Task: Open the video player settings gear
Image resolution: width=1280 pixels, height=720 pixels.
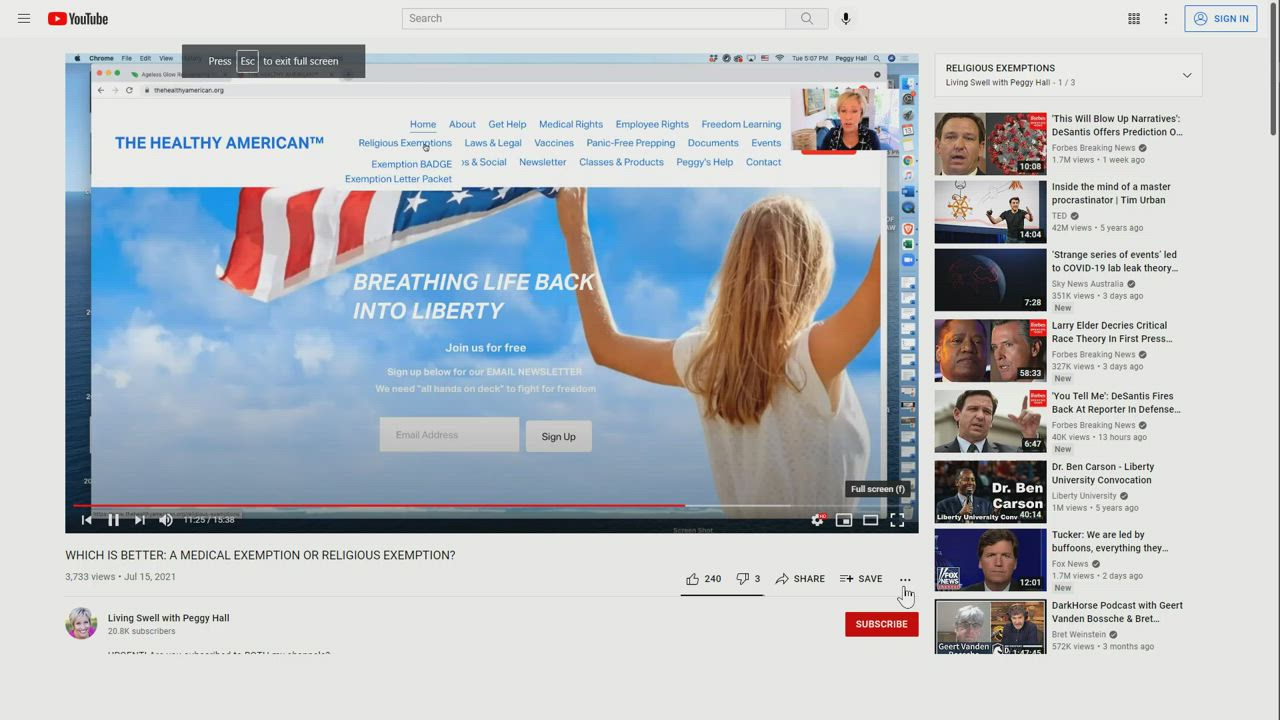Action: pyautogui.click(x=817, y=520)
